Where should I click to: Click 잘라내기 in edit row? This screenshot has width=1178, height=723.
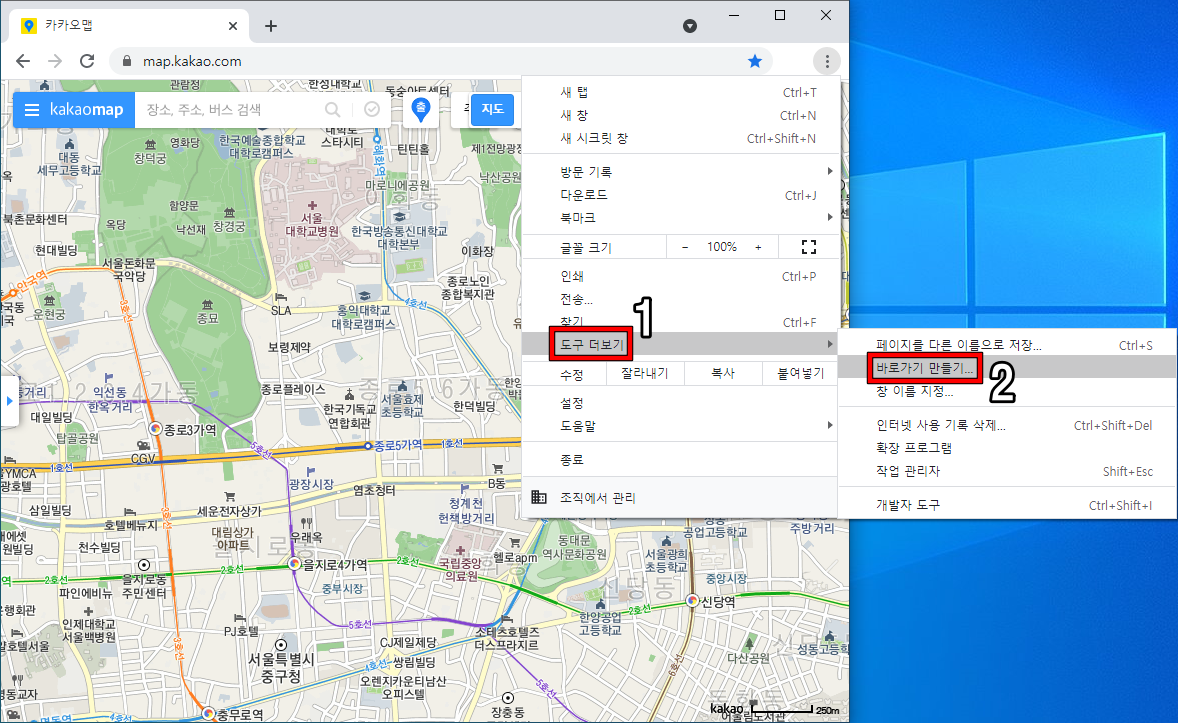(645, 373)
